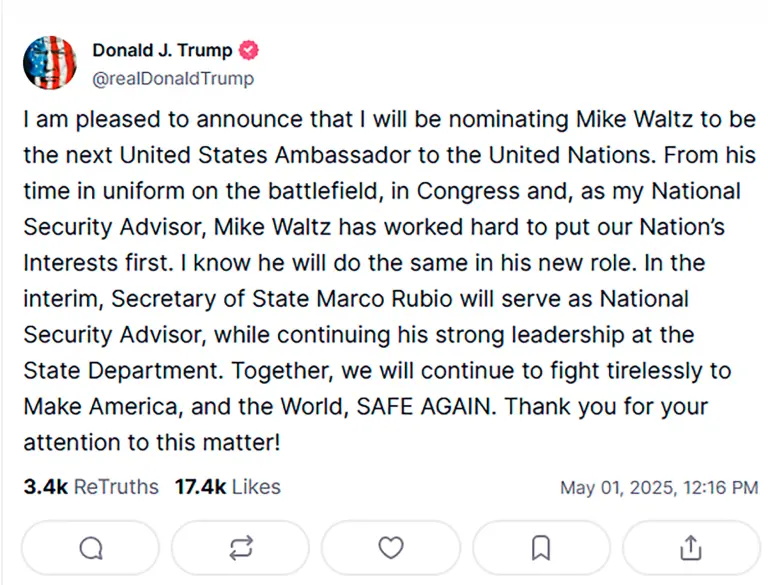
Task: Open the share arrow icon
Action: [691, 547]
